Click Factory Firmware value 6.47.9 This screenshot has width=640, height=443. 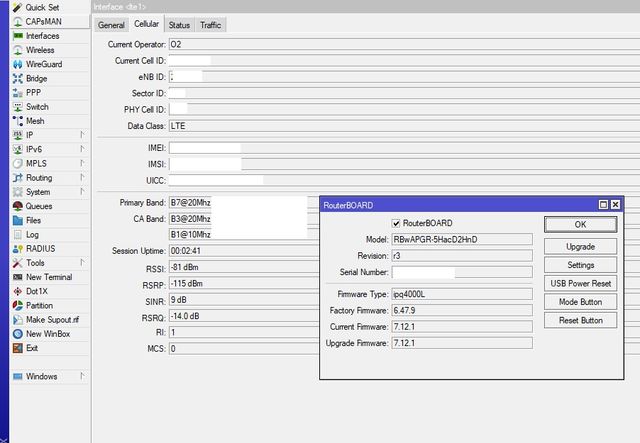(462, 310)
